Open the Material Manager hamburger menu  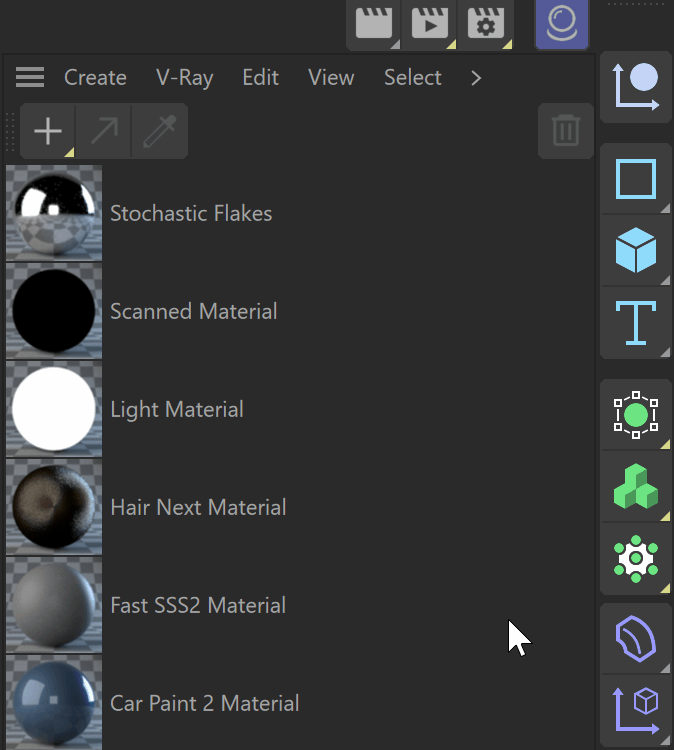pyautogui.click(x=30, y=77)
